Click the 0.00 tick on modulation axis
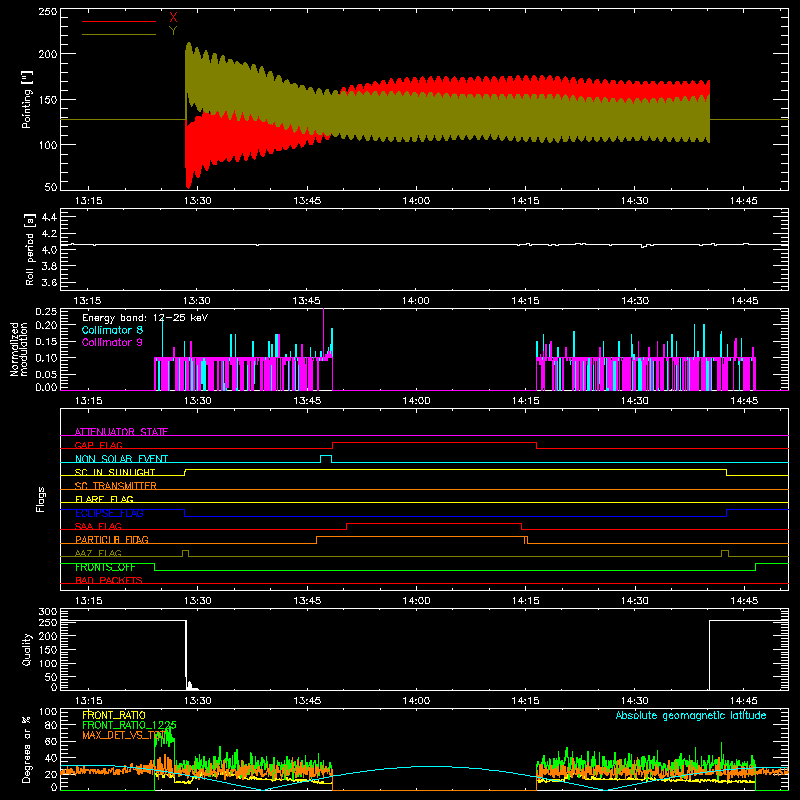This screenshot has height=800, width=800. (x=46, y=387)
